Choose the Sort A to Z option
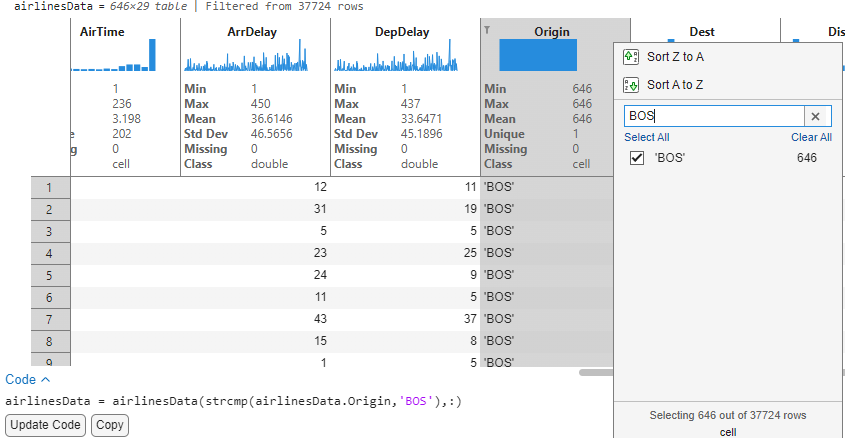 point(675,85)
